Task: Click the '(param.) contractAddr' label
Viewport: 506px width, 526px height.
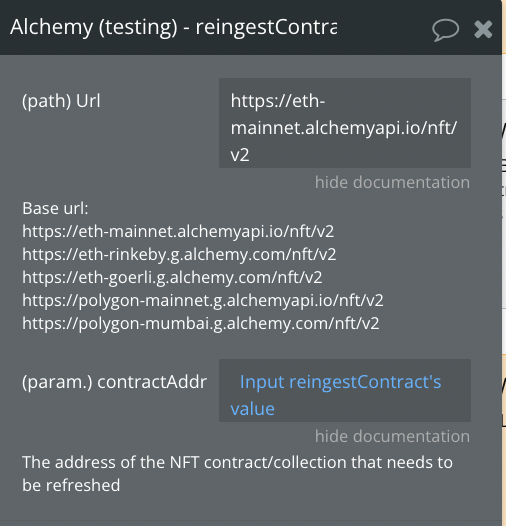Action: click(114, 382)
